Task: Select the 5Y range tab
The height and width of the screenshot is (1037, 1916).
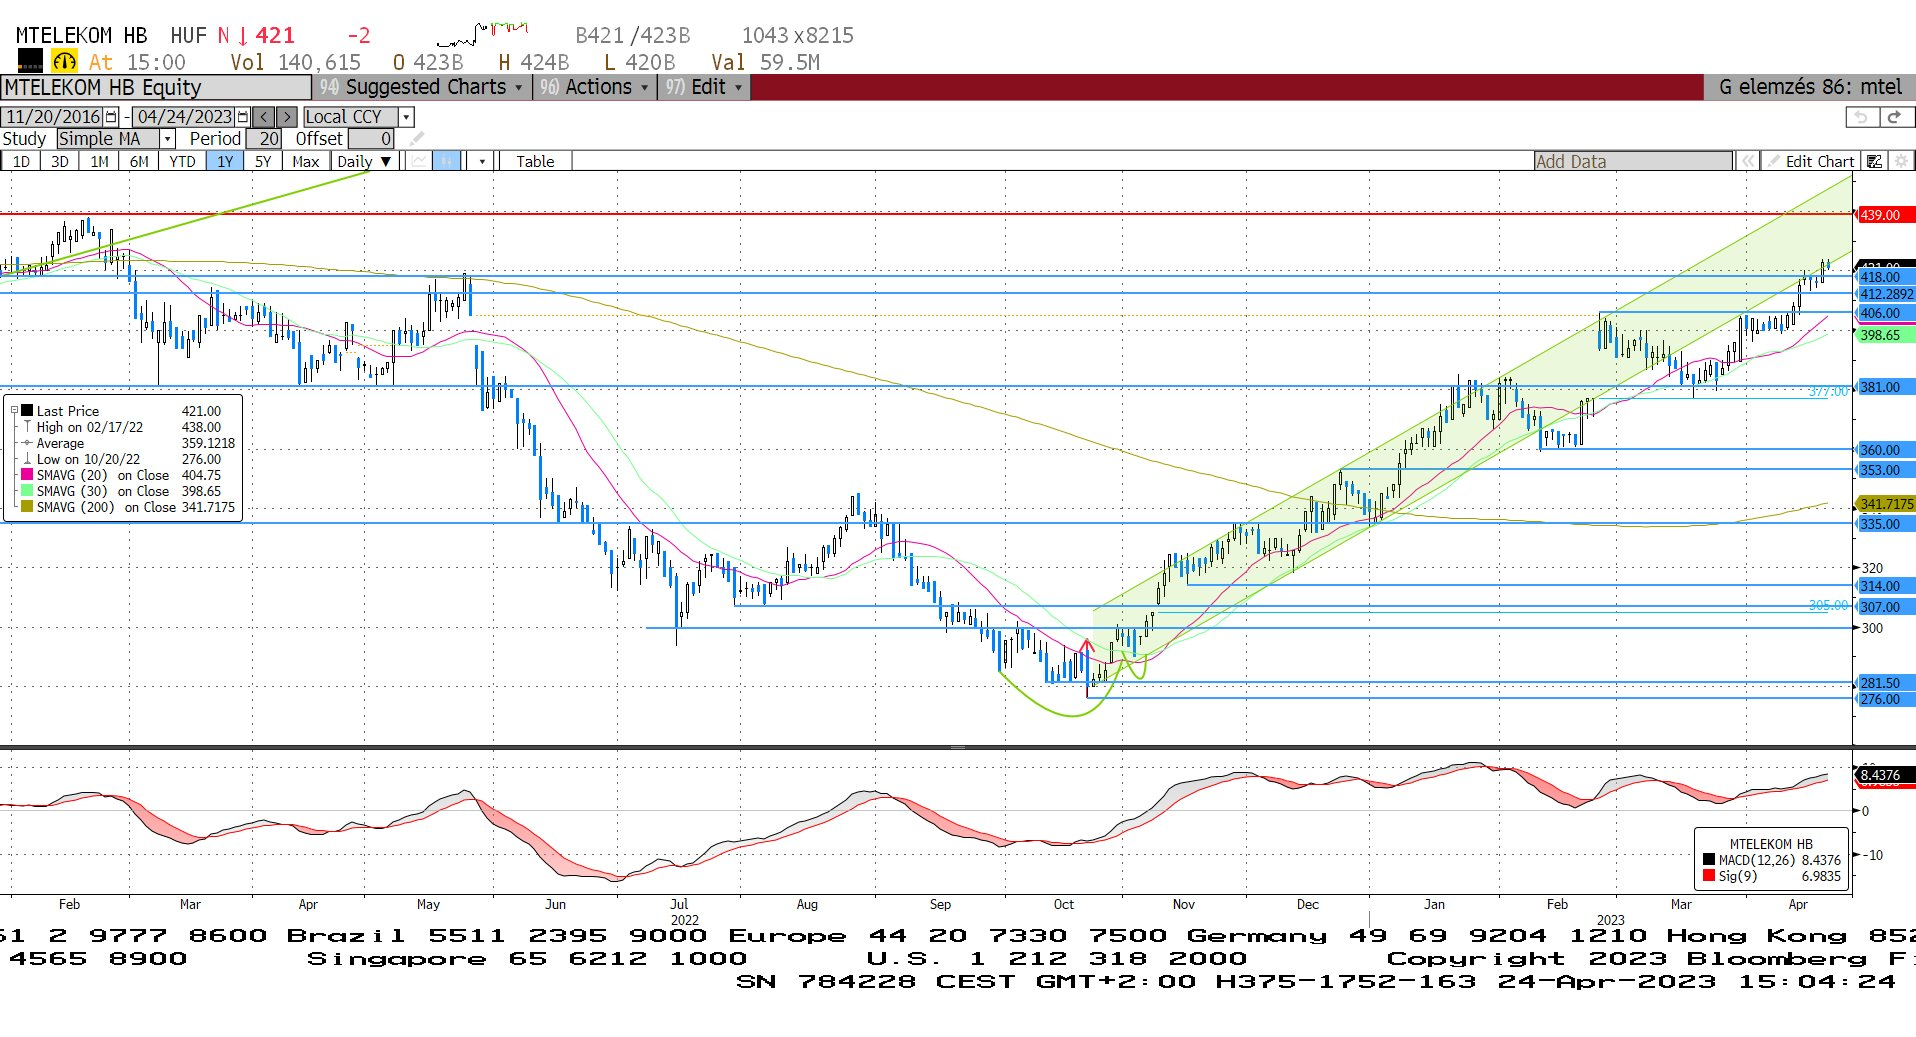Action: click(263, 161)
